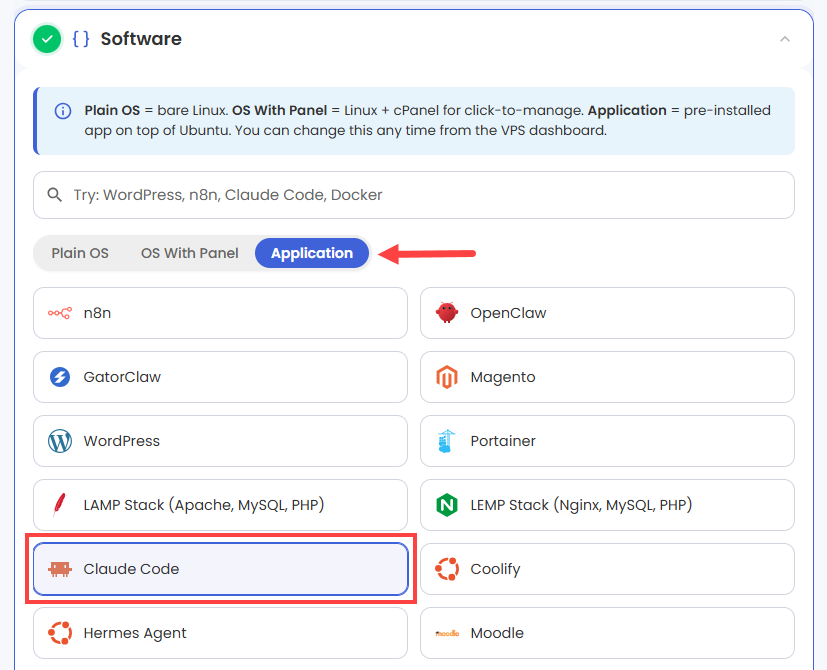
Task: Pick the Magento application option
Action: point(607,377)
